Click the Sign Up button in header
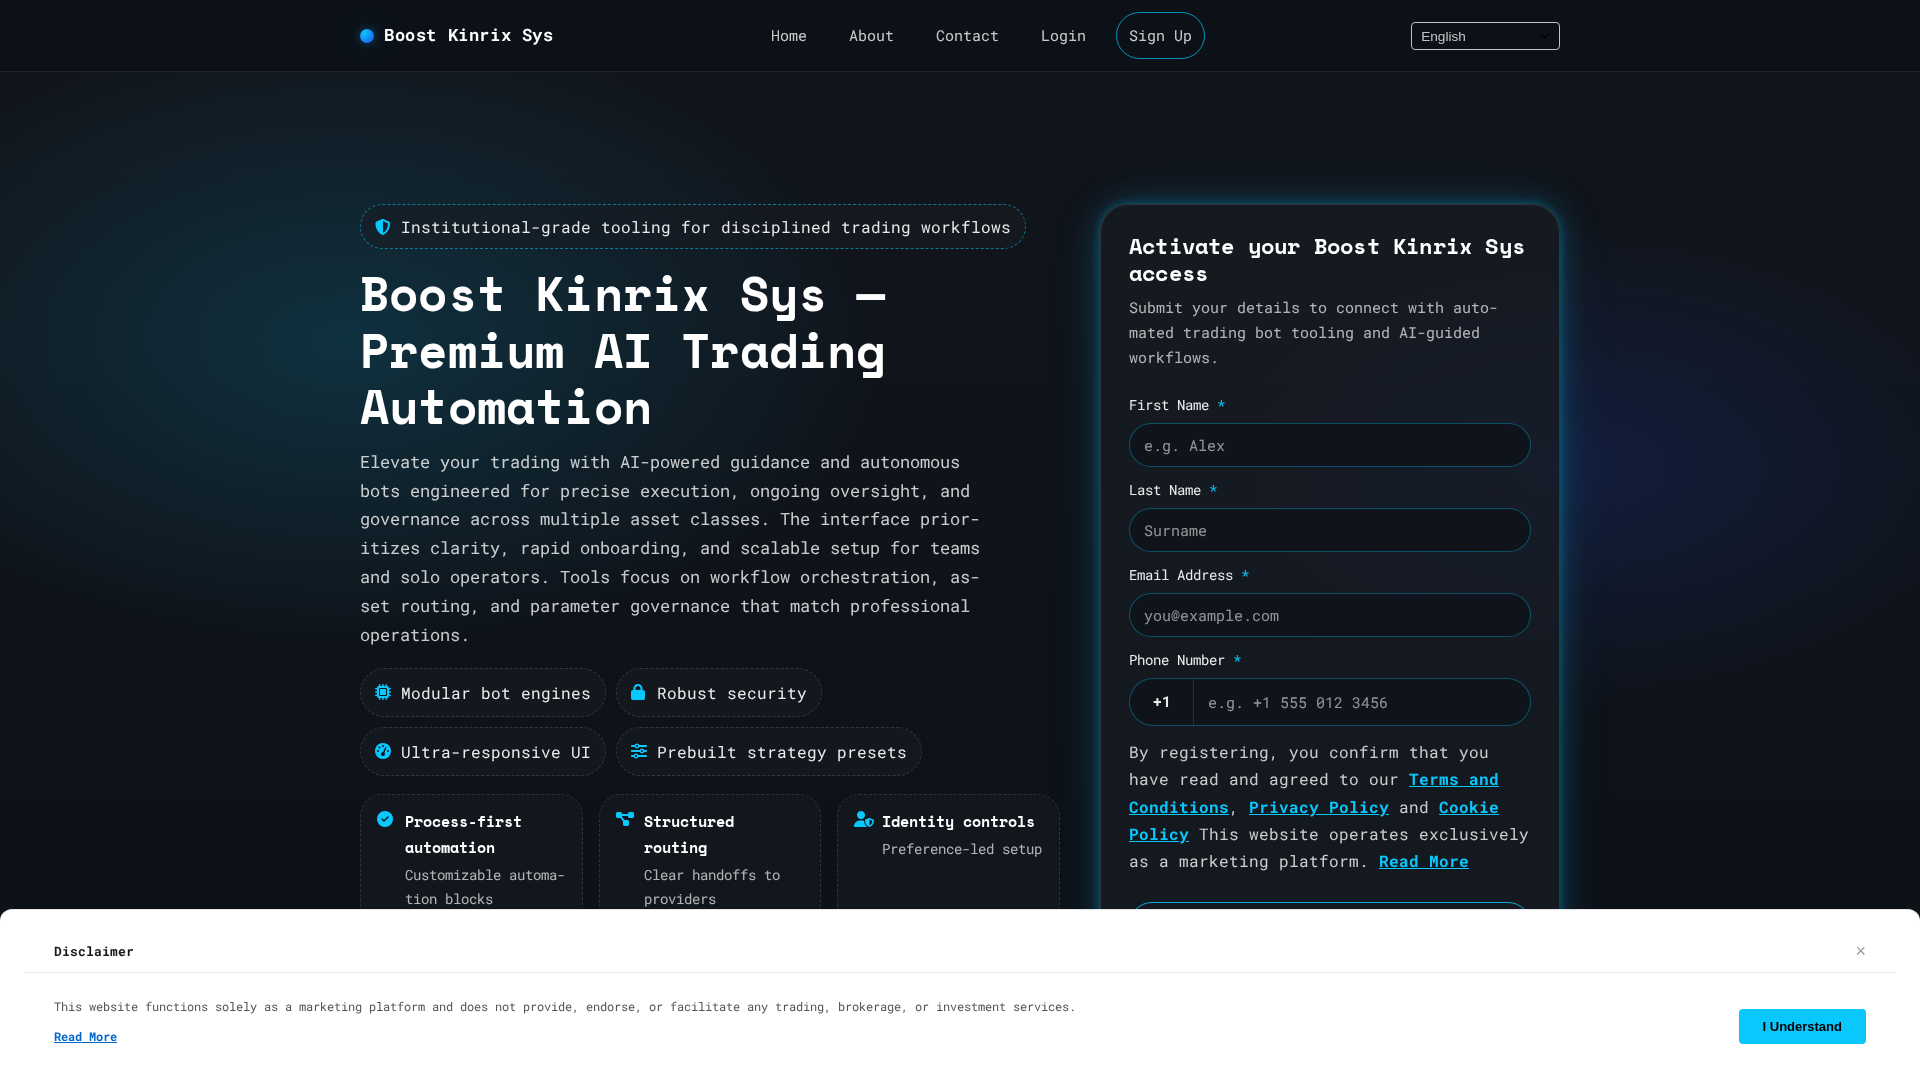Viewport: 1920px width, 1080px height. click(x=1160, y=36)
